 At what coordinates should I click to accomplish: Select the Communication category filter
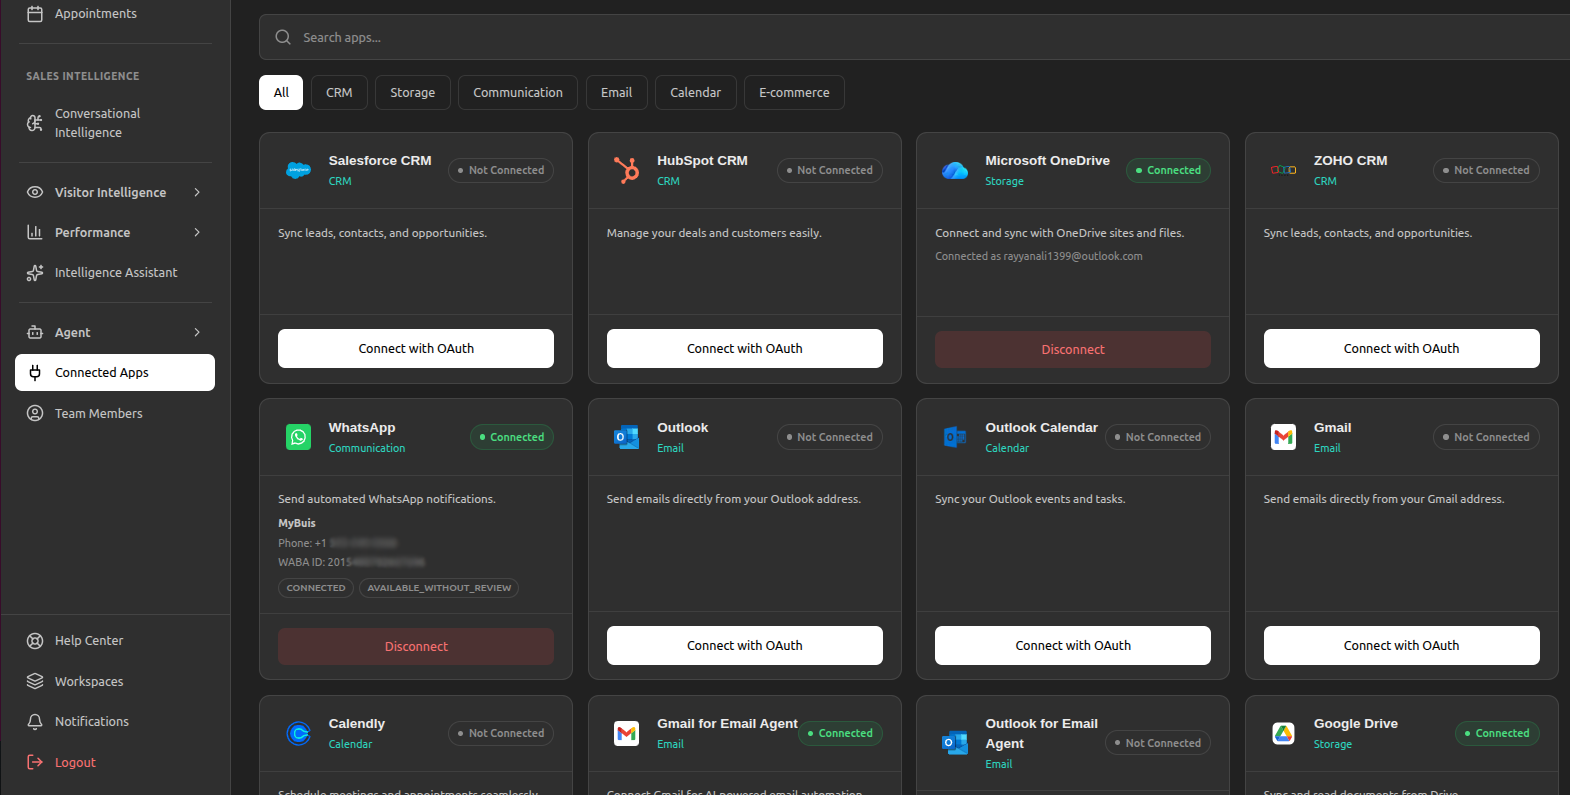518,92
